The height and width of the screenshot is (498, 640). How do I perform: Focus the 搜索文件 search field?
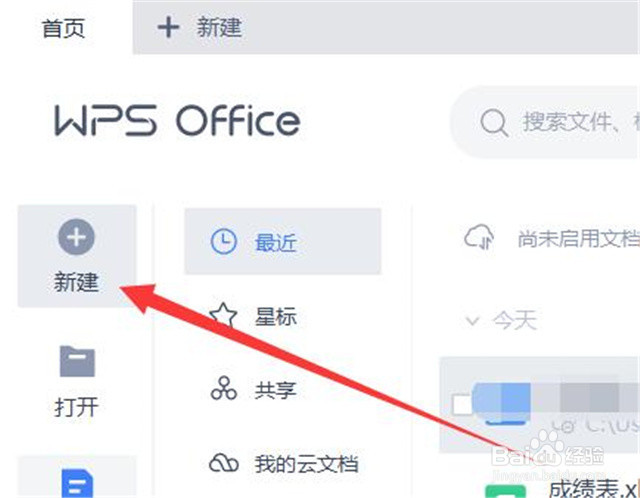[545, 122]
